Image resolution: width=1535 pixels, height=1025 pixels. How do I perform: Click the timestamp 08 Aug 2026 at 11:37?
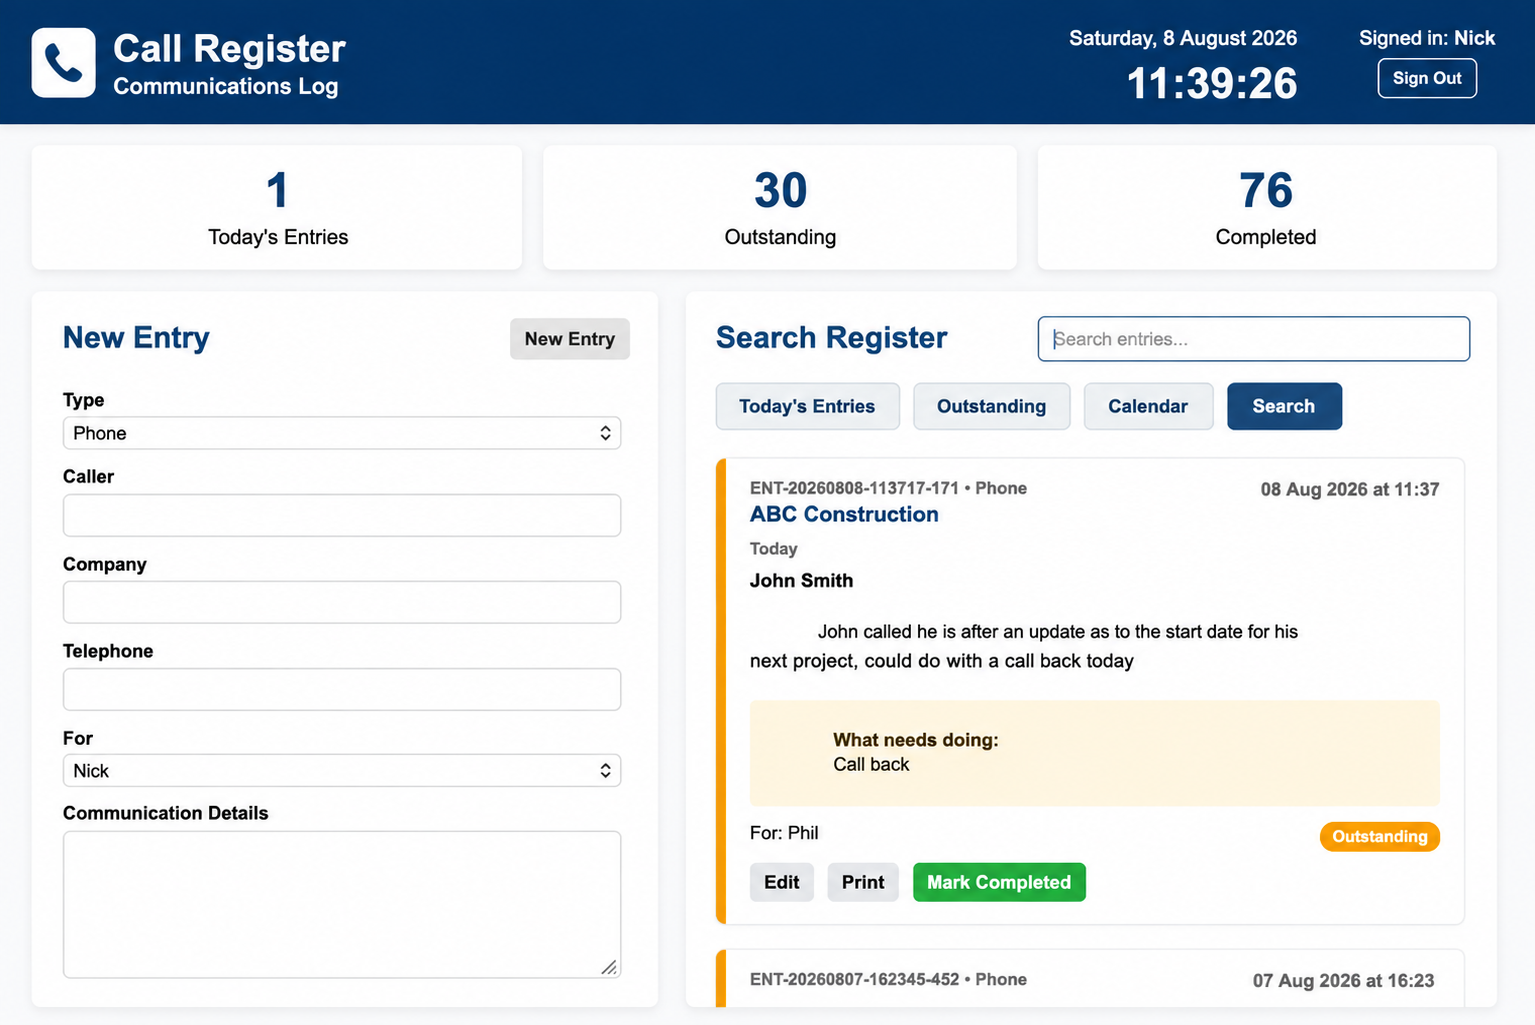(1349, 489)
